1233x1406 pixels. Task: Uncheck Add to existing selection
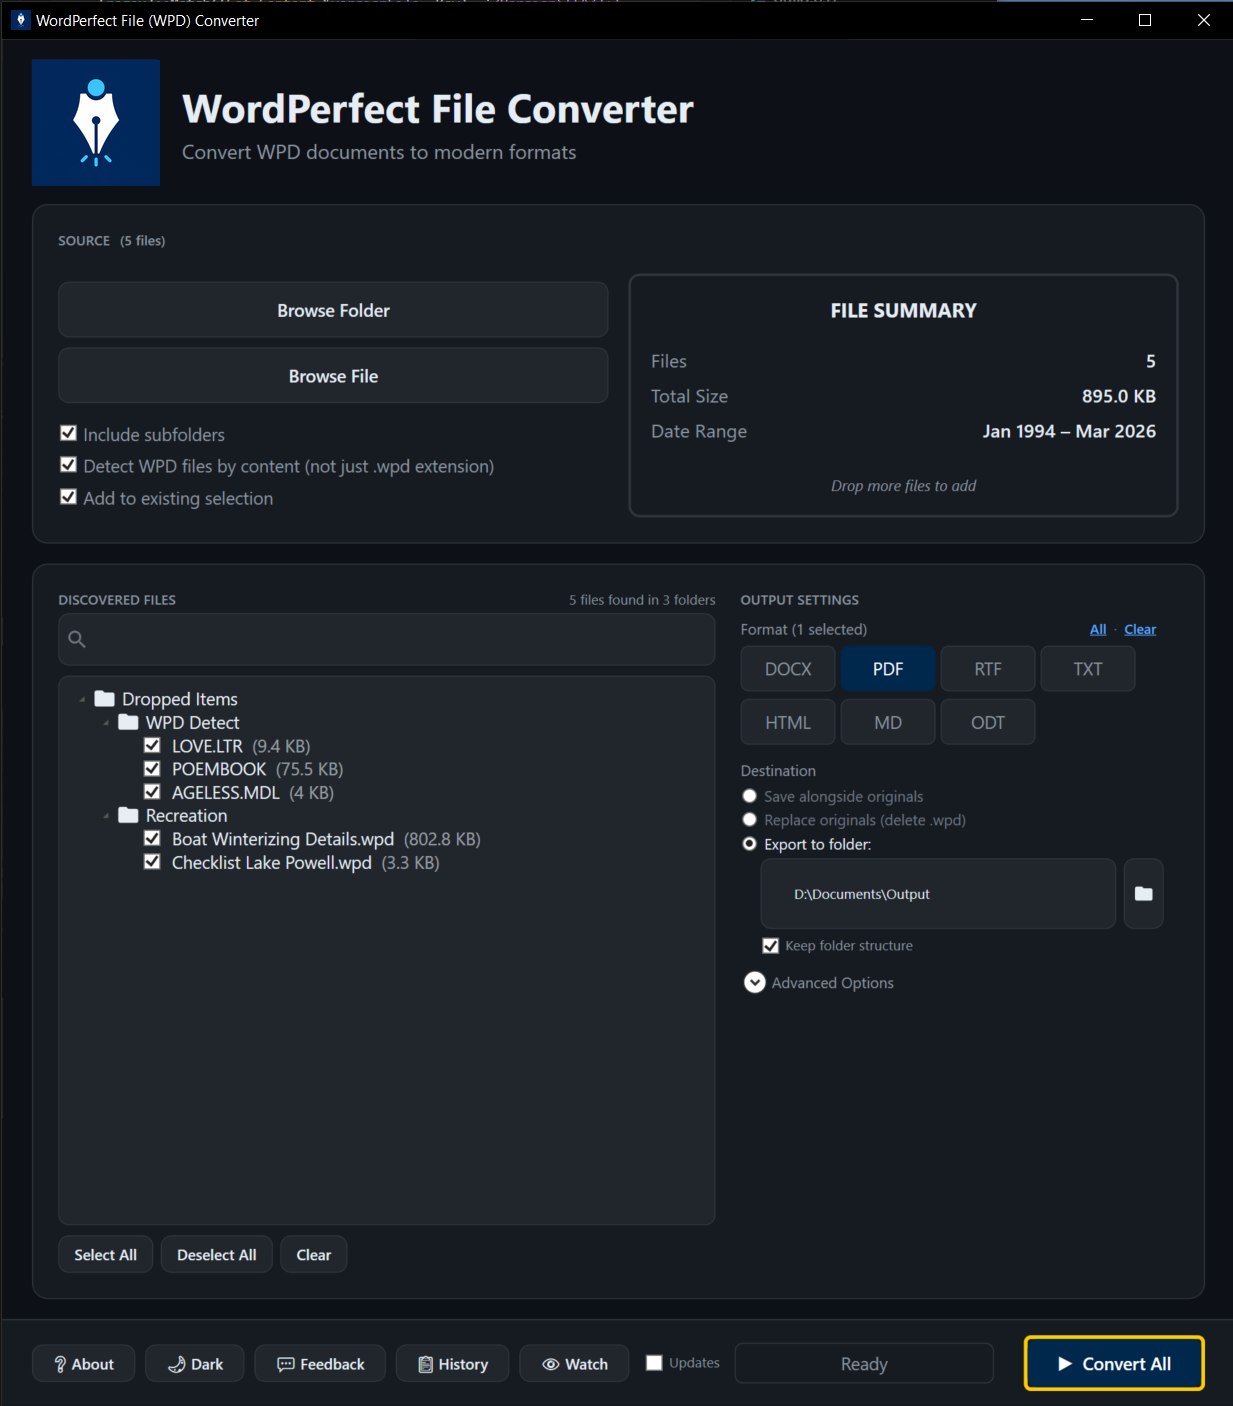pyautogui.click(x=69, y=497)
